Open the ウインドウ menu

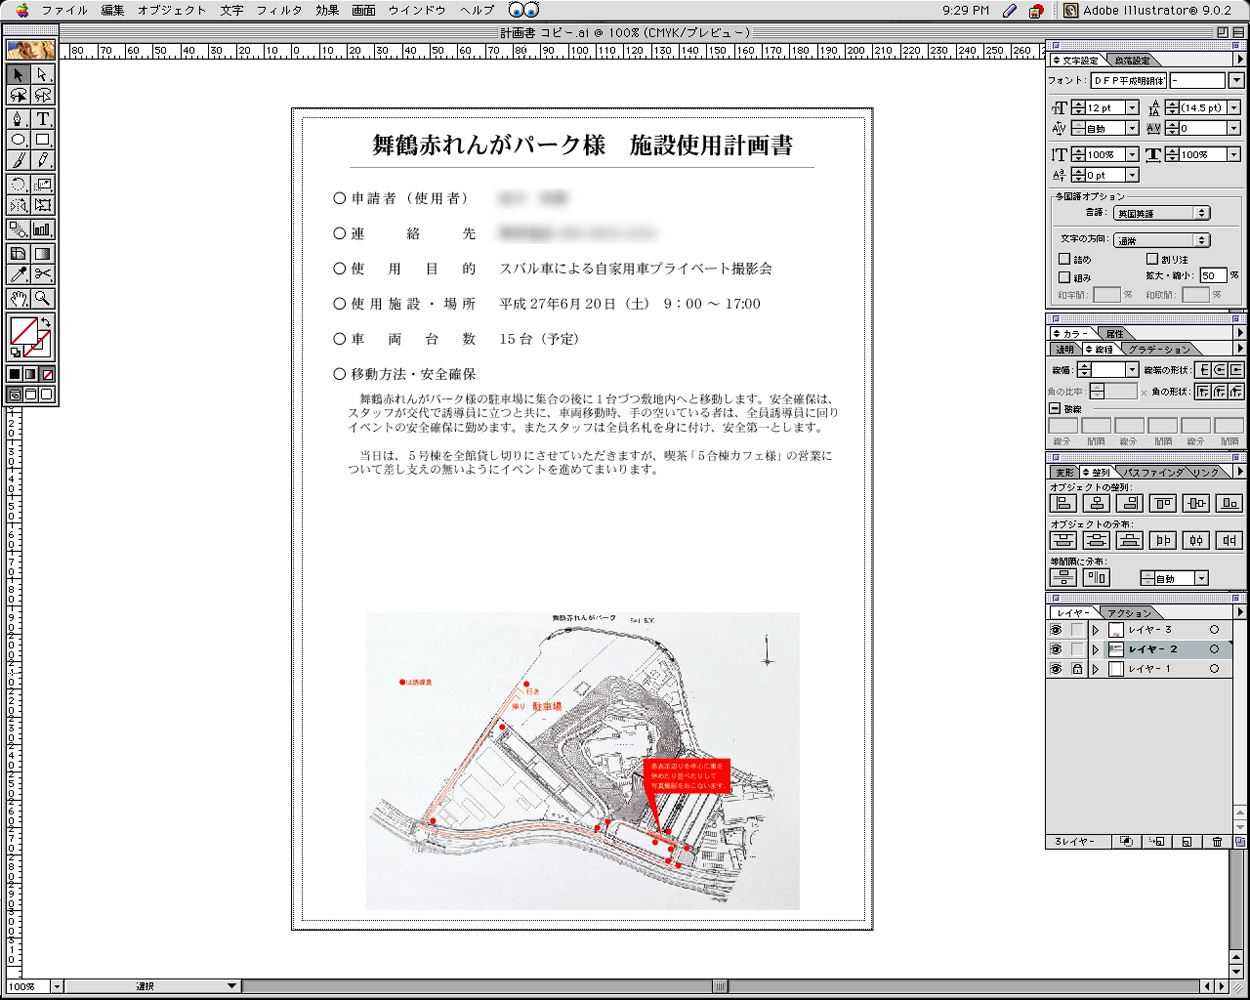417,10
